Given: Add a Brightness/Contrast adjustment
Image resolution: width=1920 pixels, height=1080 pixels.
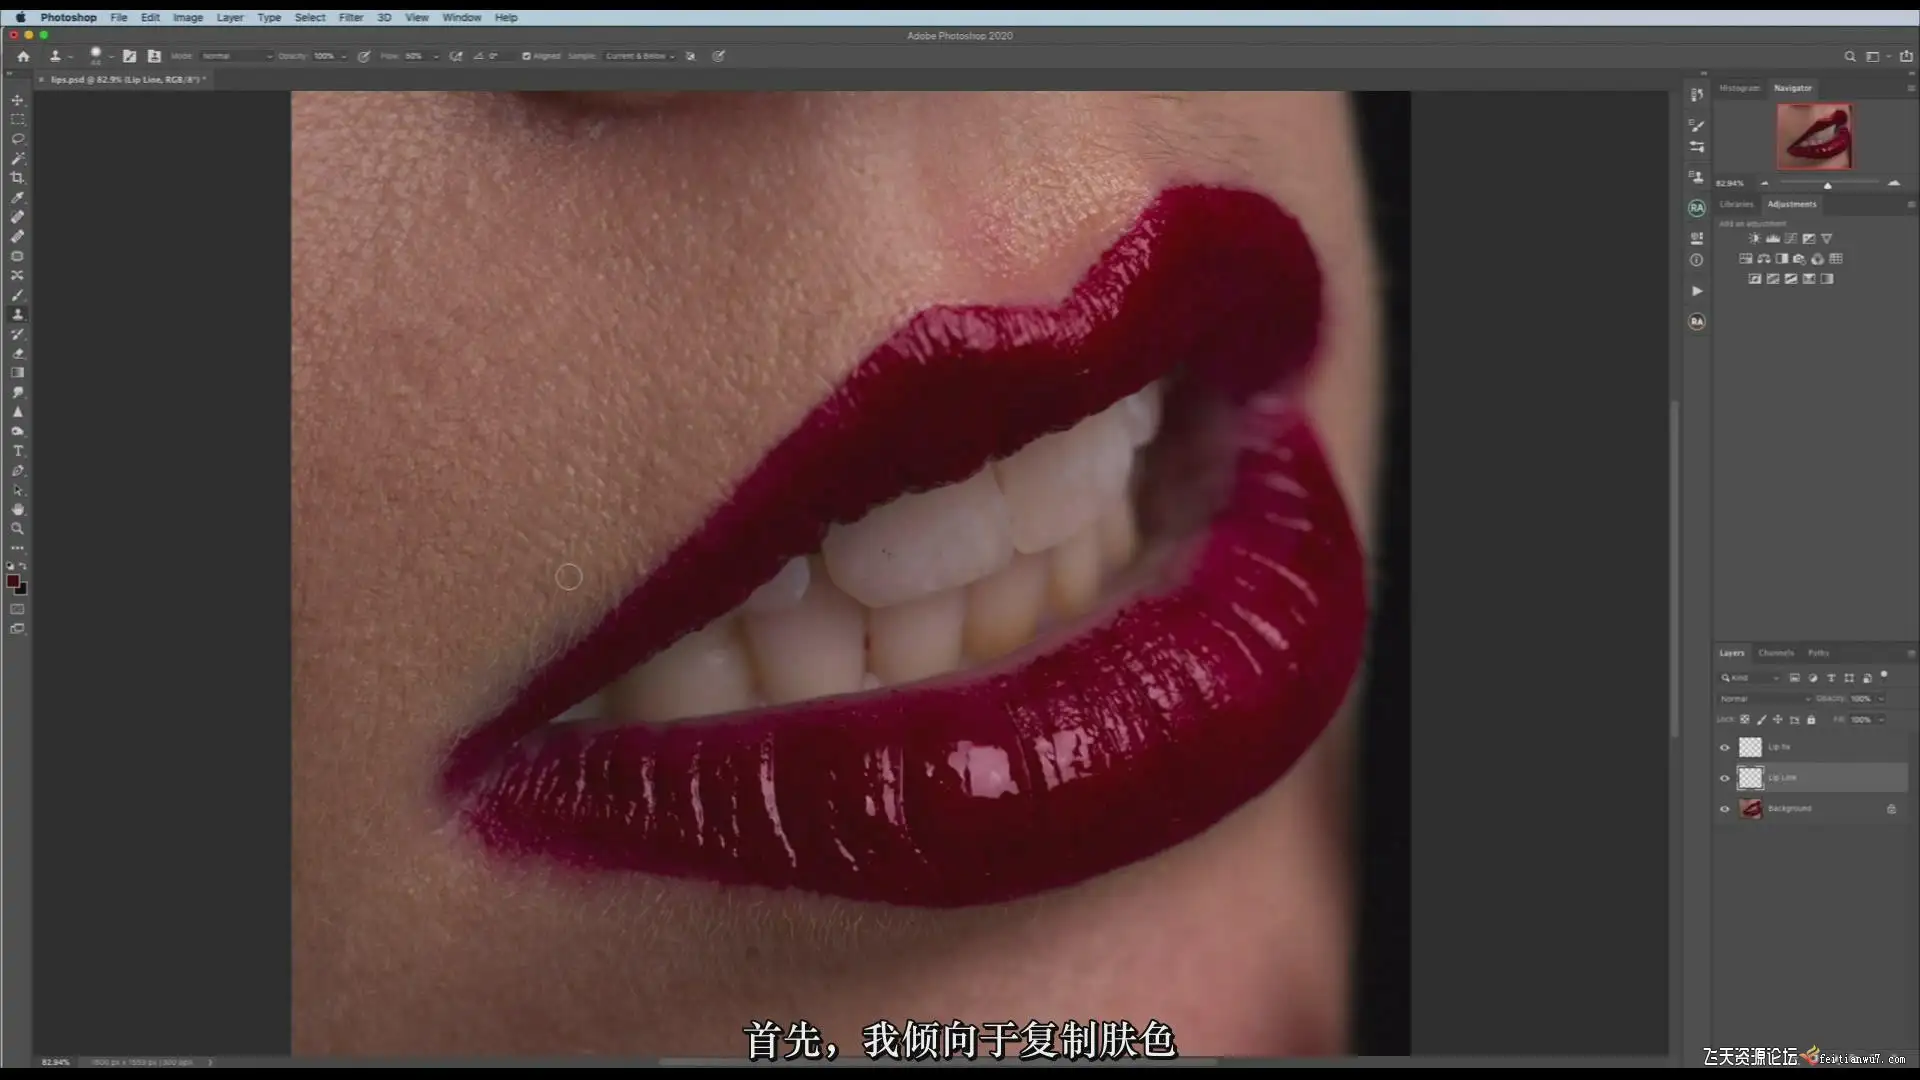Looking at the screenshot, I should 1754,239.
